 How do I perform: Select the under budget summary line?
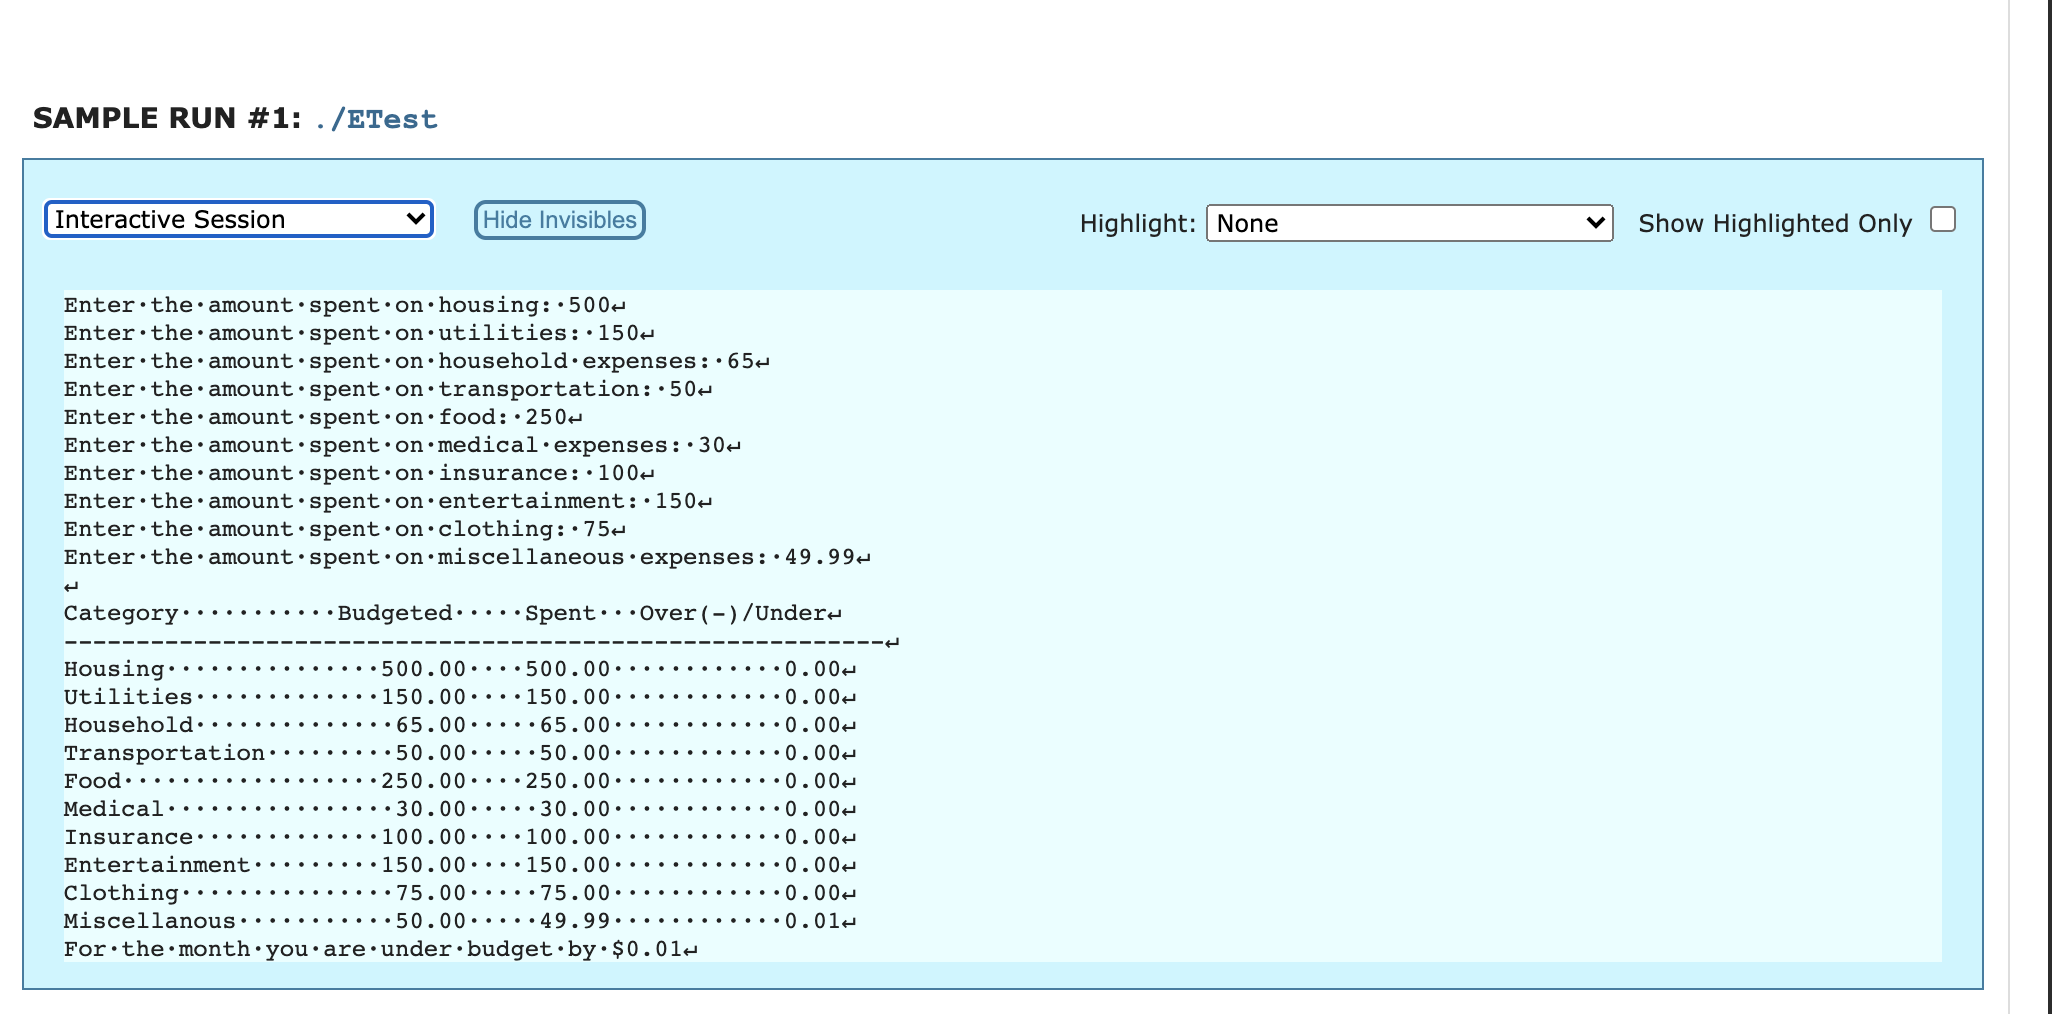(378, 948)
